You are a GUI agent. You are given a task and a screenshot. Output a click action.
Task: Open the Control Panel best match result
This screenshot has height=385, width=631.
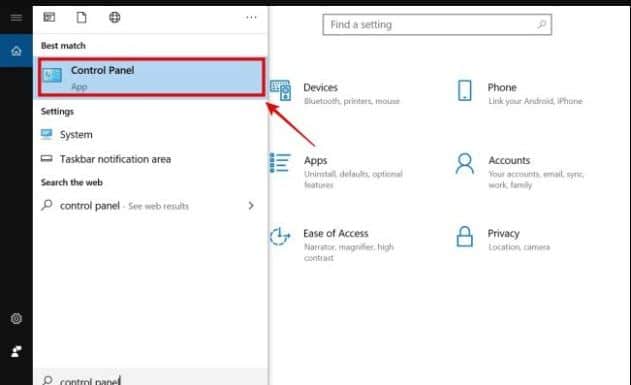coord(152,78)
